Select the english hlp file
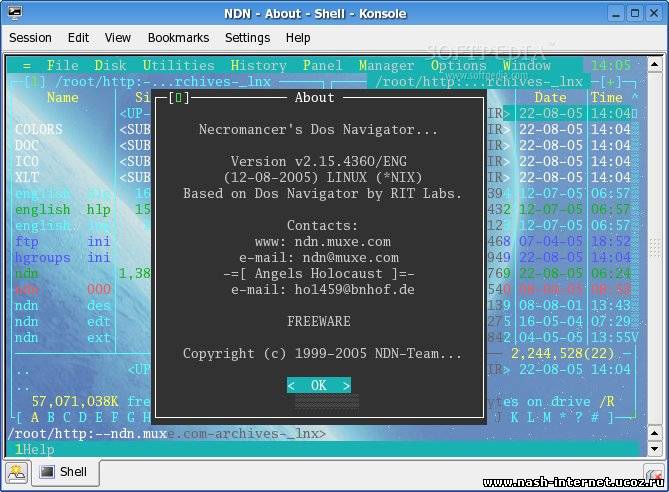This screenshot has height=492, width=669. click(63, 210)
